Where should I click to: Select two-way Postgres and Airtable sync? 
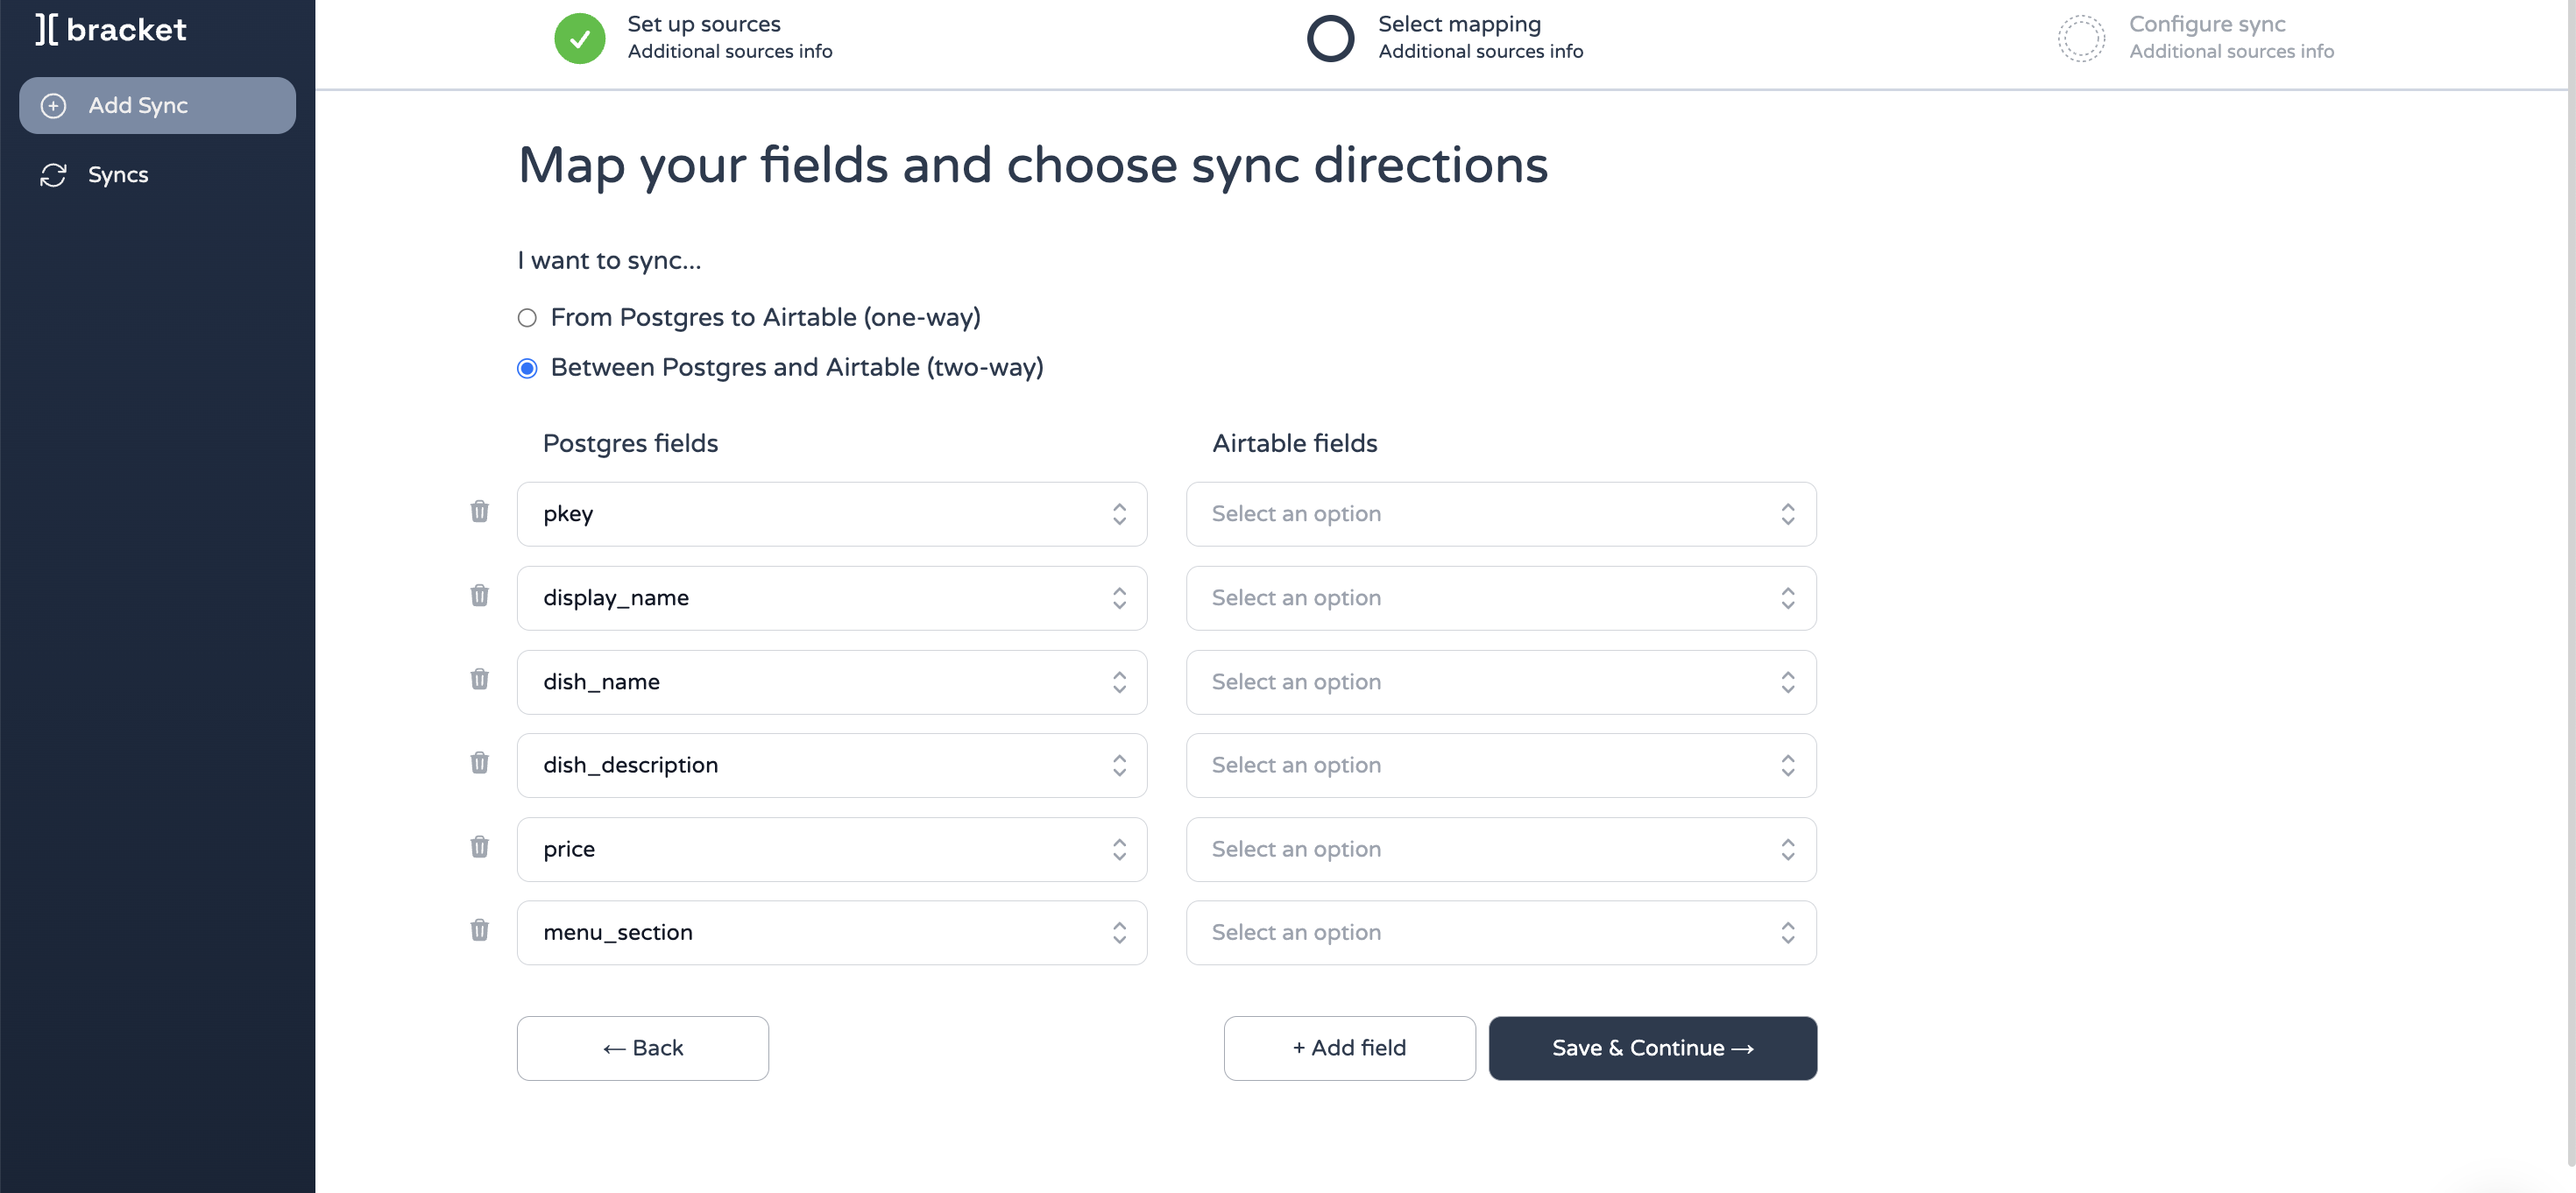pos(527,368)
